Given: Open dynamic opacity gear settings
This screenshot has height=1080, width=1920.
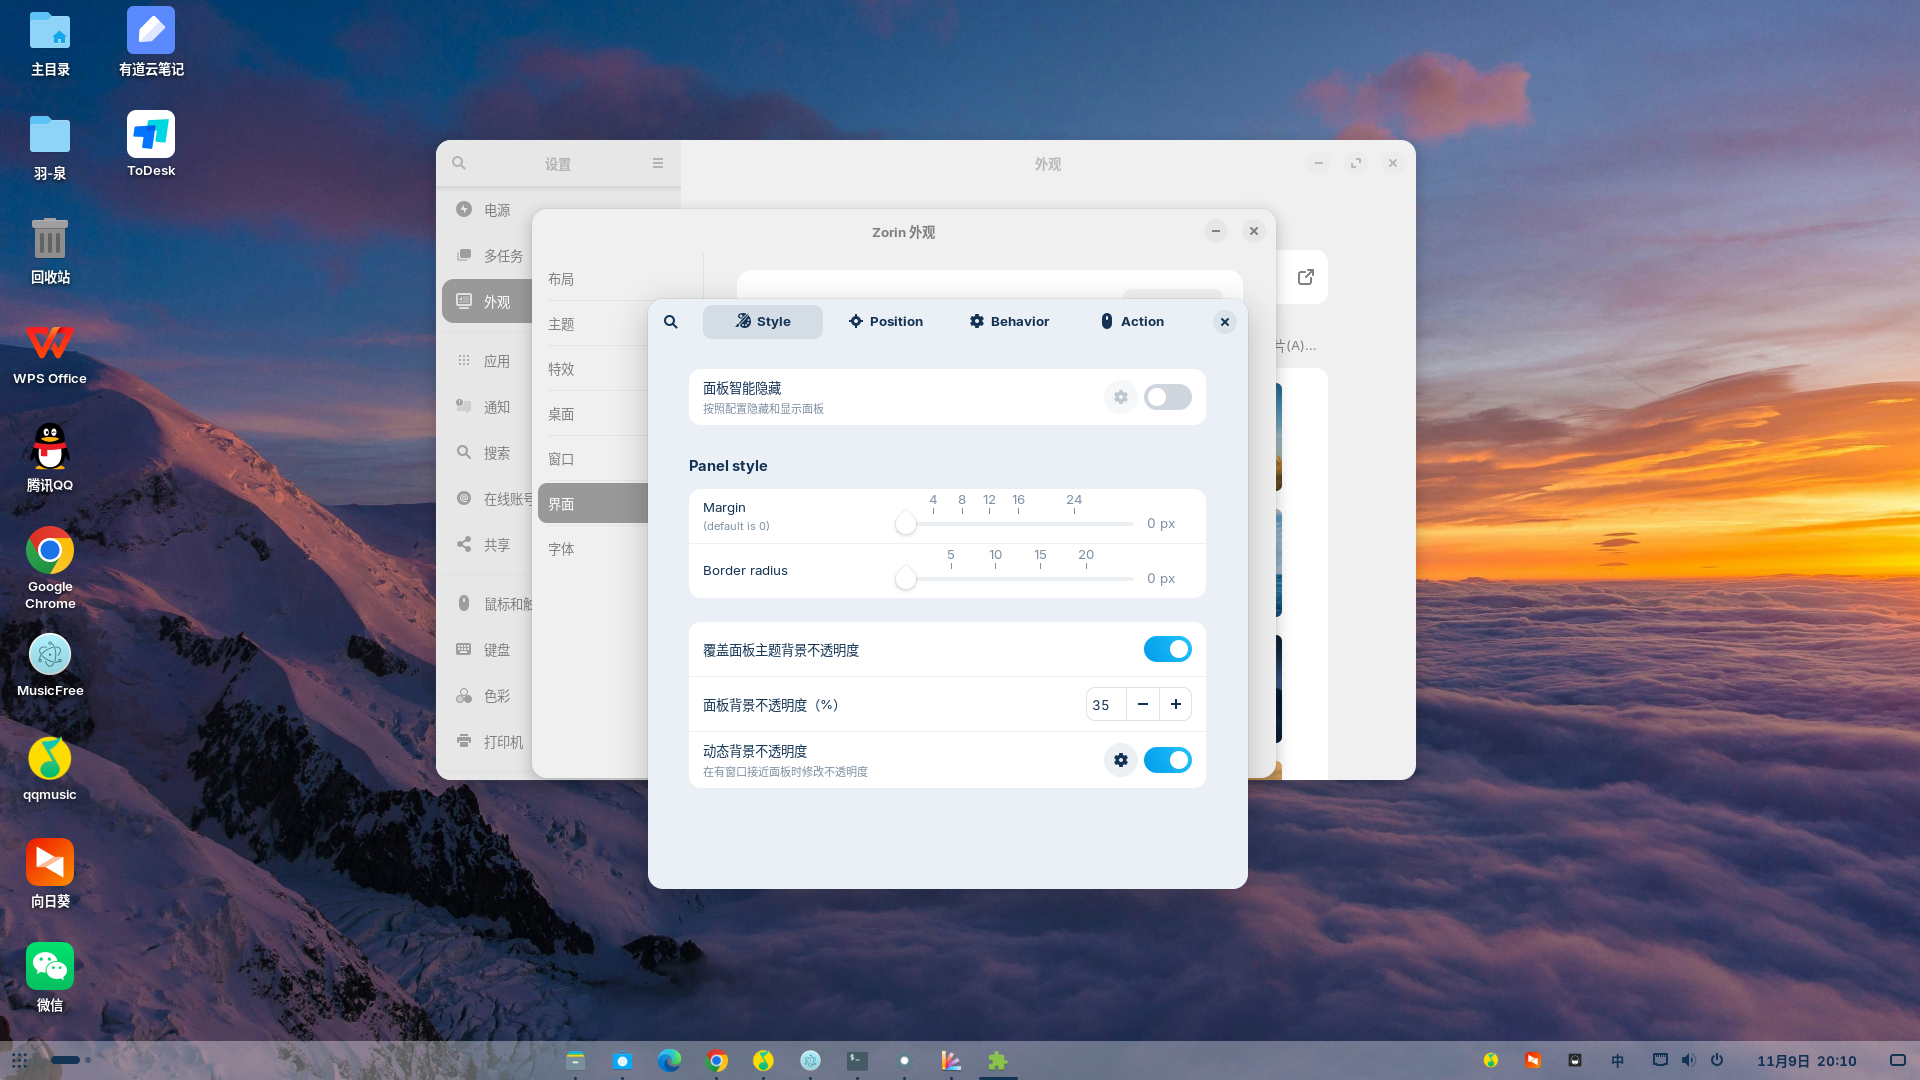Looking at the screenshot, I should [x=1121, y=760].
